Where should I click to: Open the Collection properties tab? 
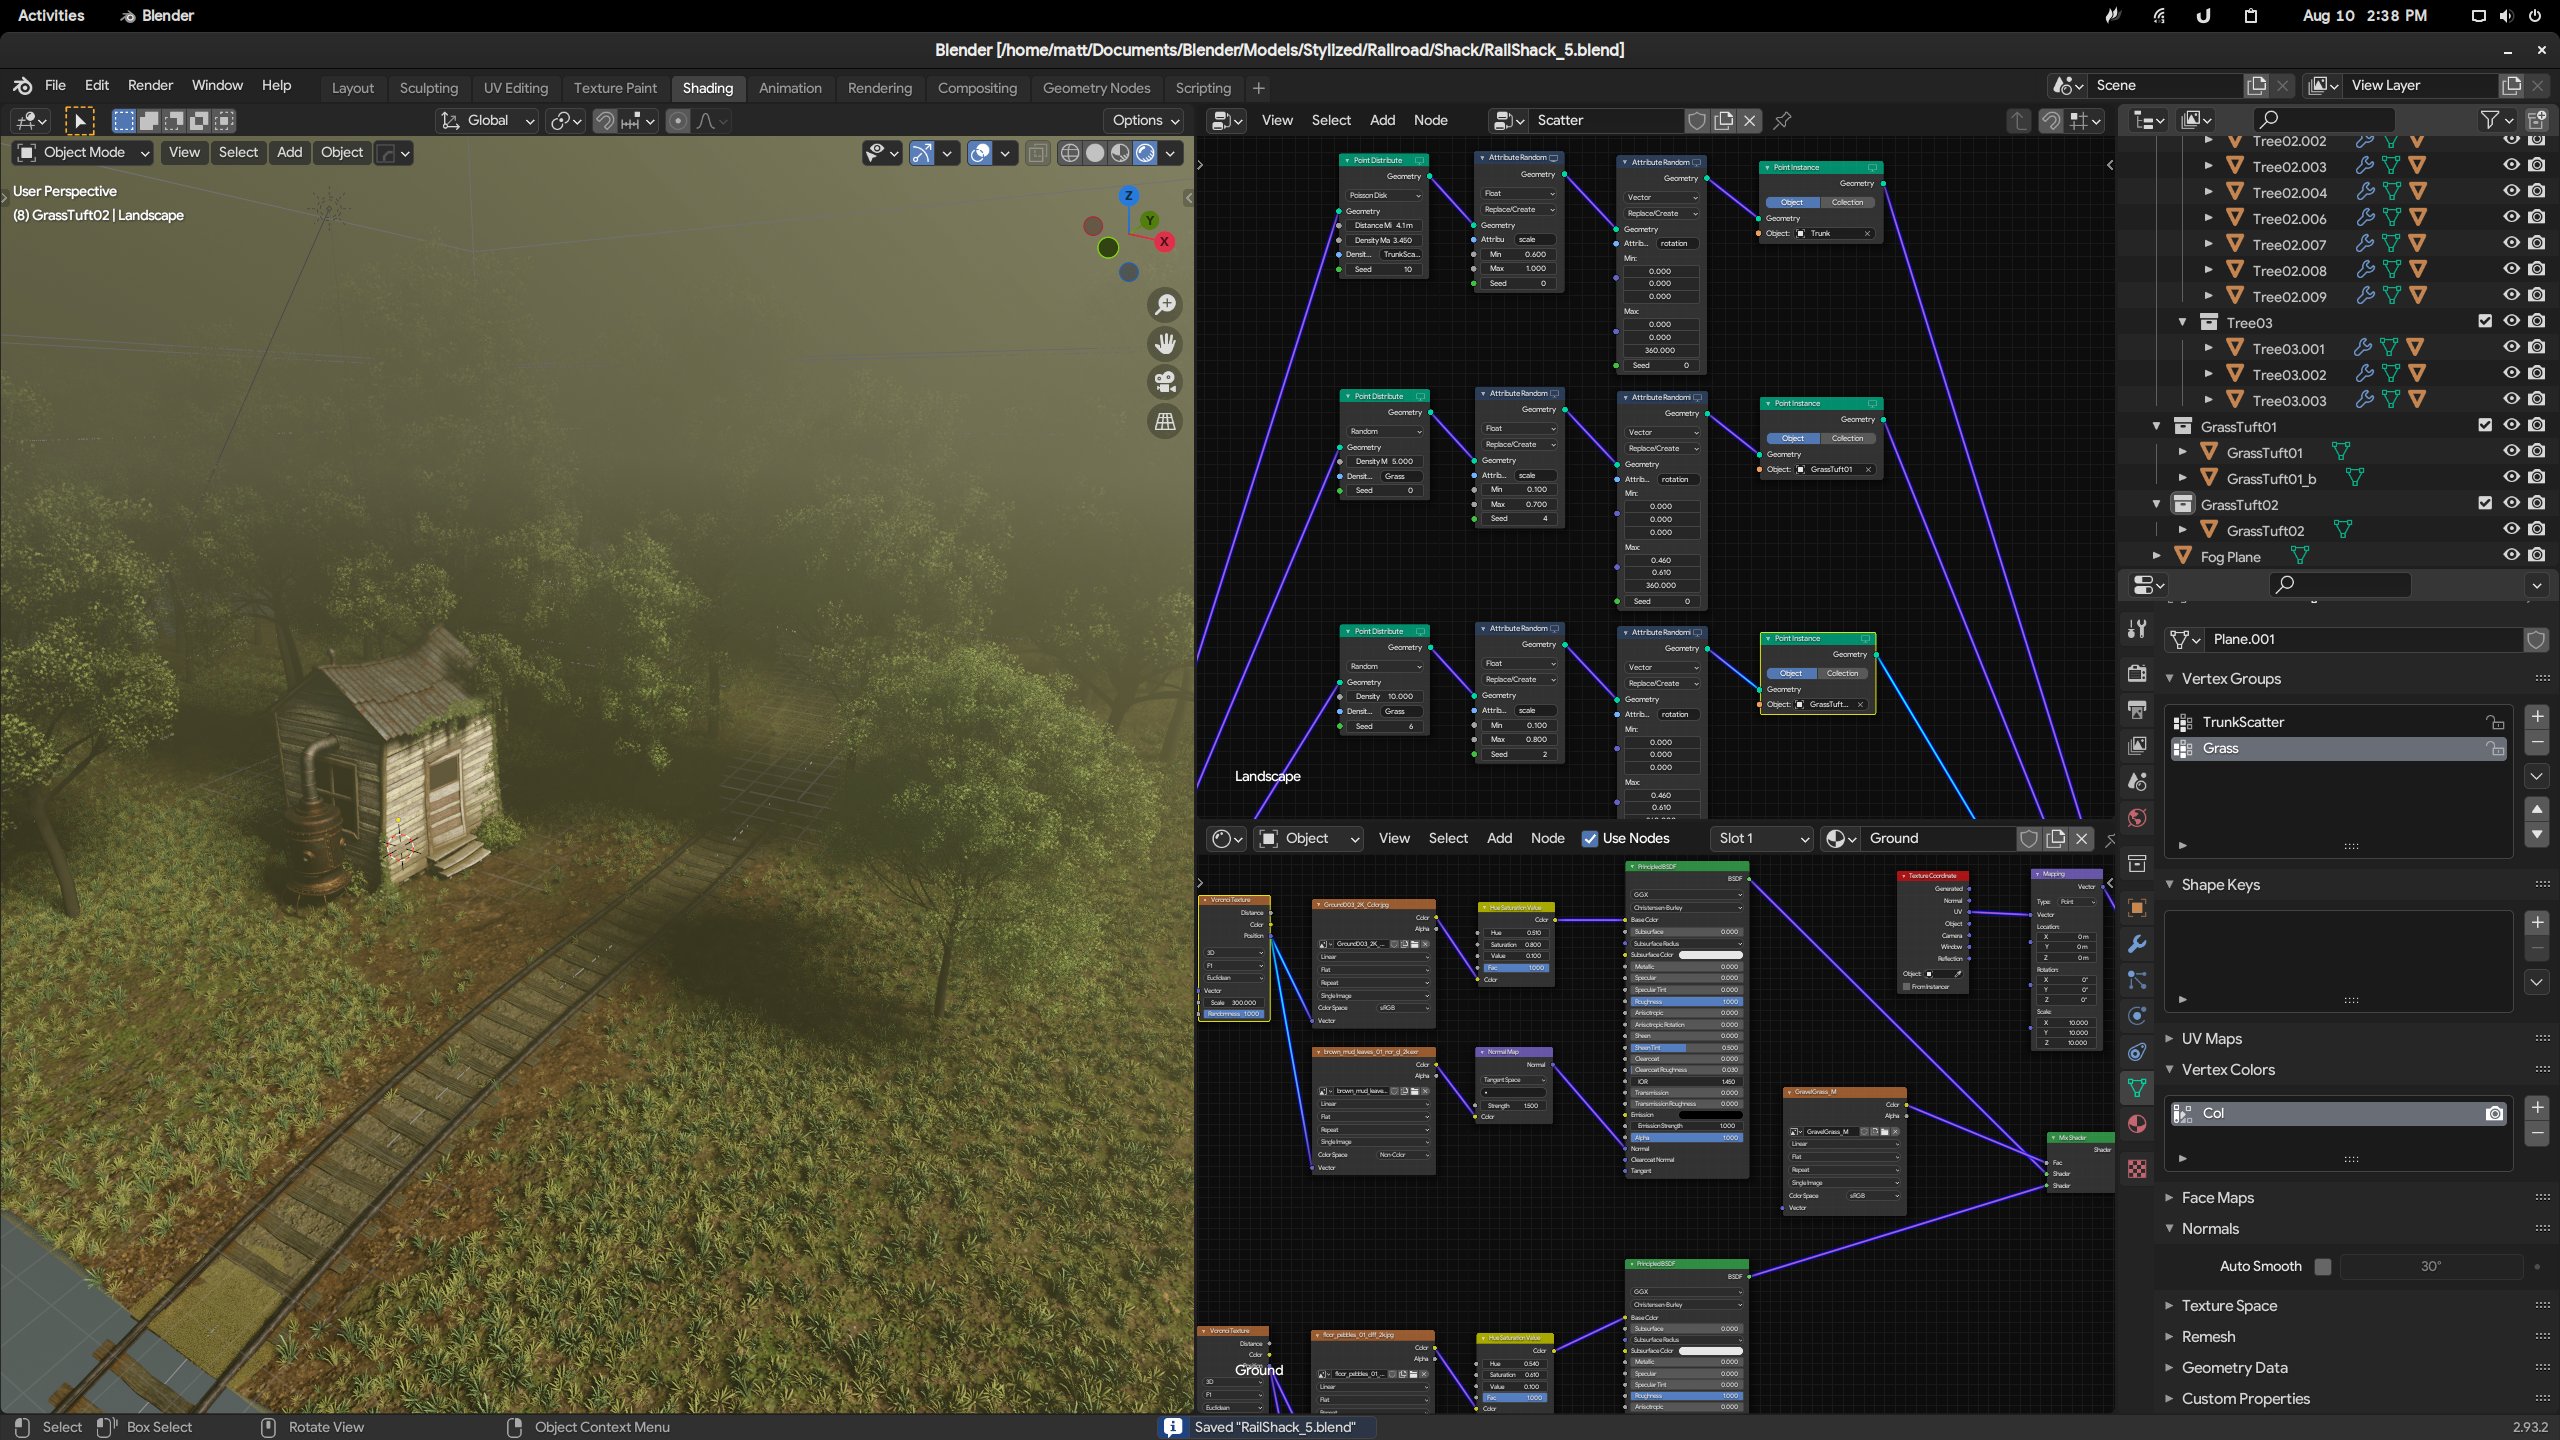pos(2137,863)
